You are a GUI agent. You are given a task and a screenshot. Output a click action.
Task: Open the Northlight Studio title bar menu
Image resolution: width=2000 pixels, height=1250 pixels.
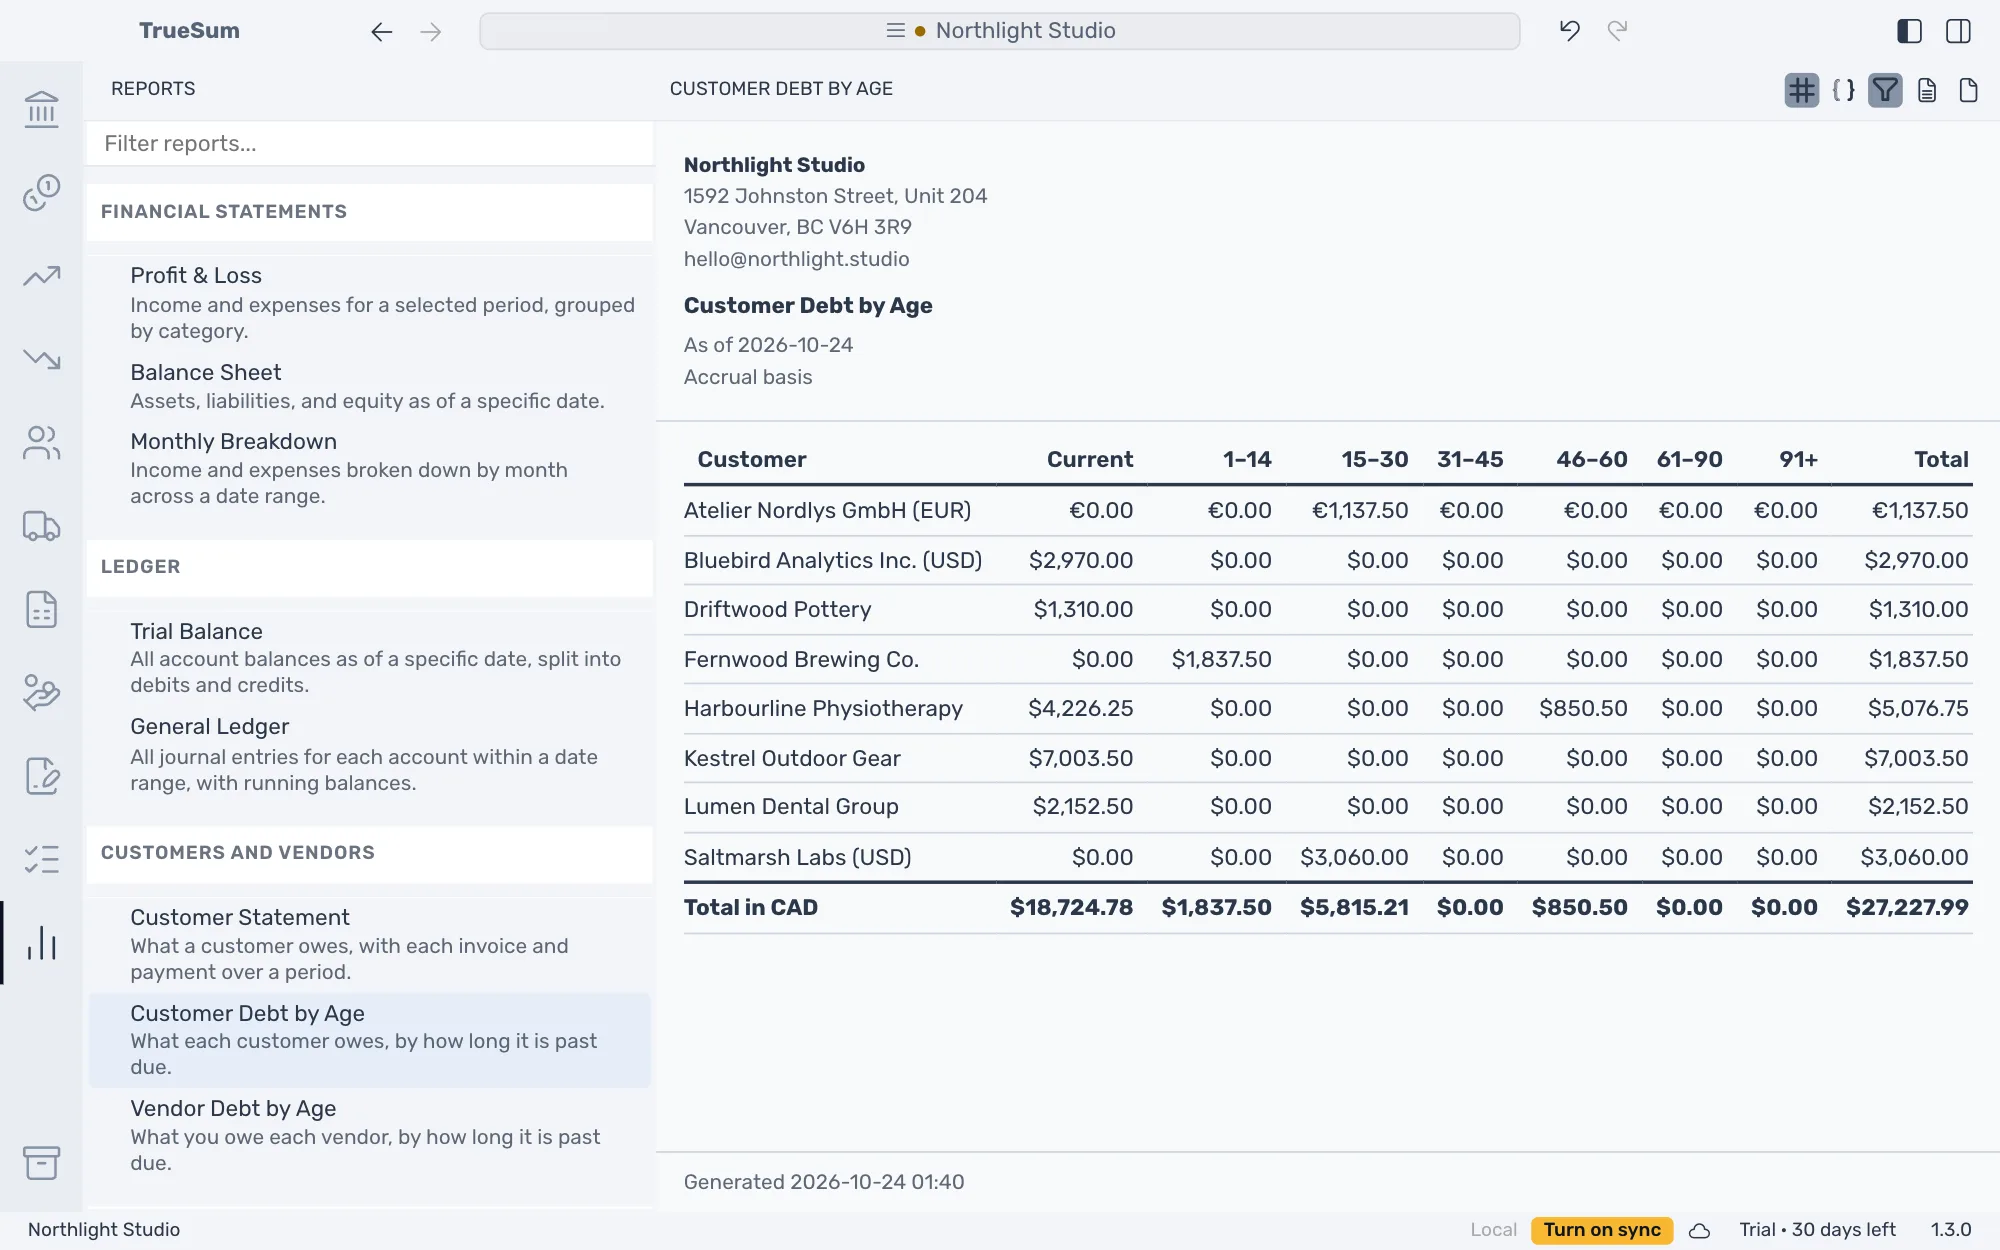click(x=999, y=31)
